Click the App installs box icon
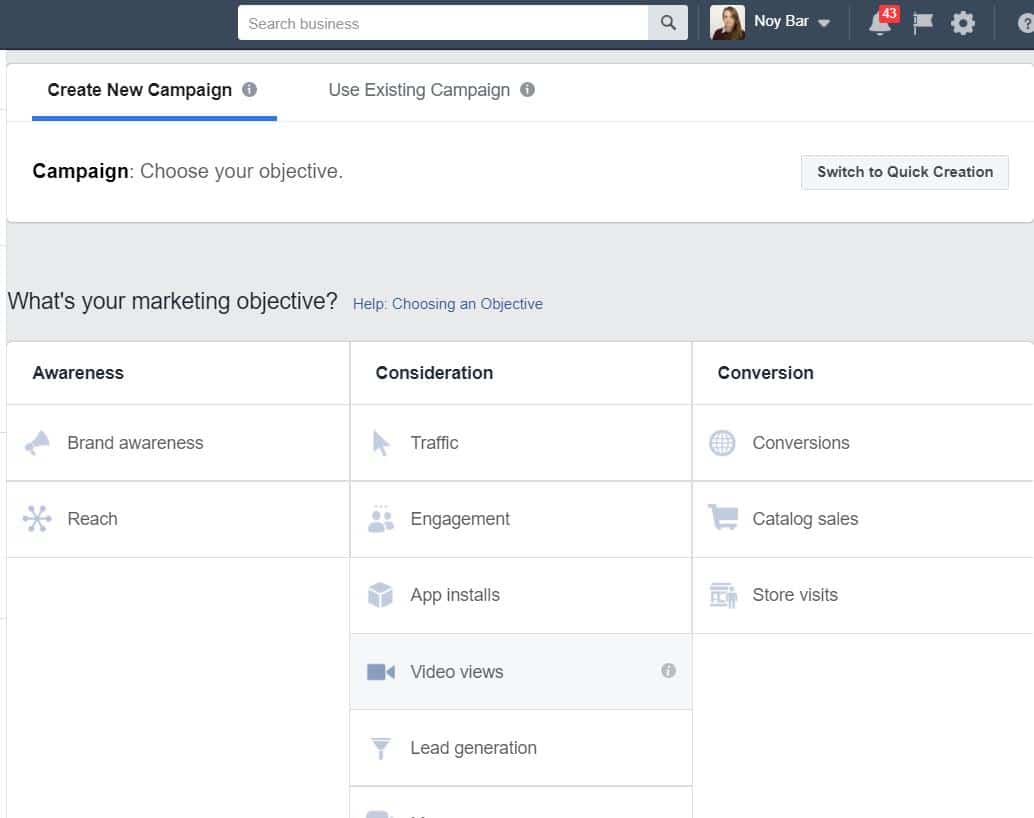The width and height of the screenshot is (1034, 818). coord(380,595)
